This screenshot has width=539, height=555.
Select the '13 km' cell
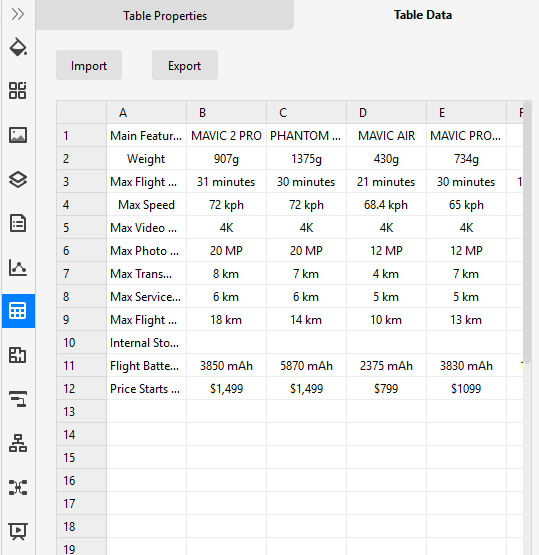[x=466, y=320]
